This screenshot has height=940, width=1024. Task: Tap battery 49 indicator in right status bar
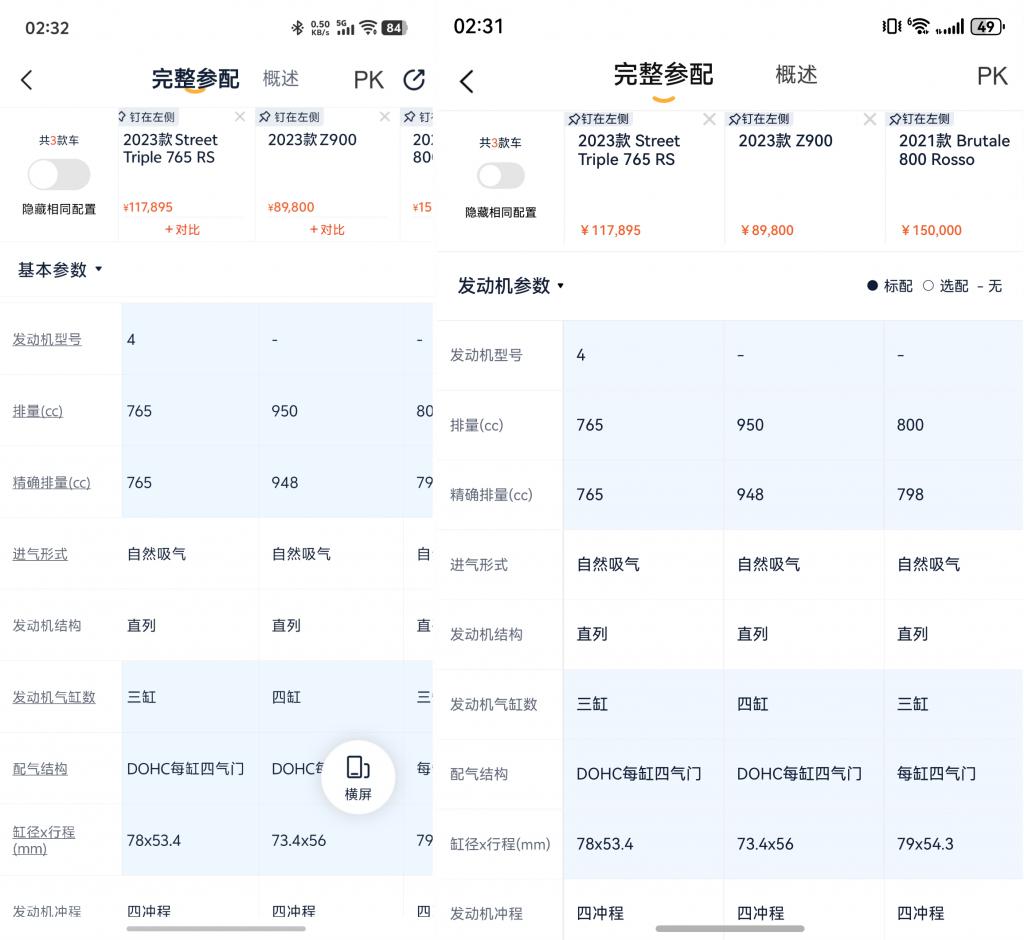click(x=987, y=26)
